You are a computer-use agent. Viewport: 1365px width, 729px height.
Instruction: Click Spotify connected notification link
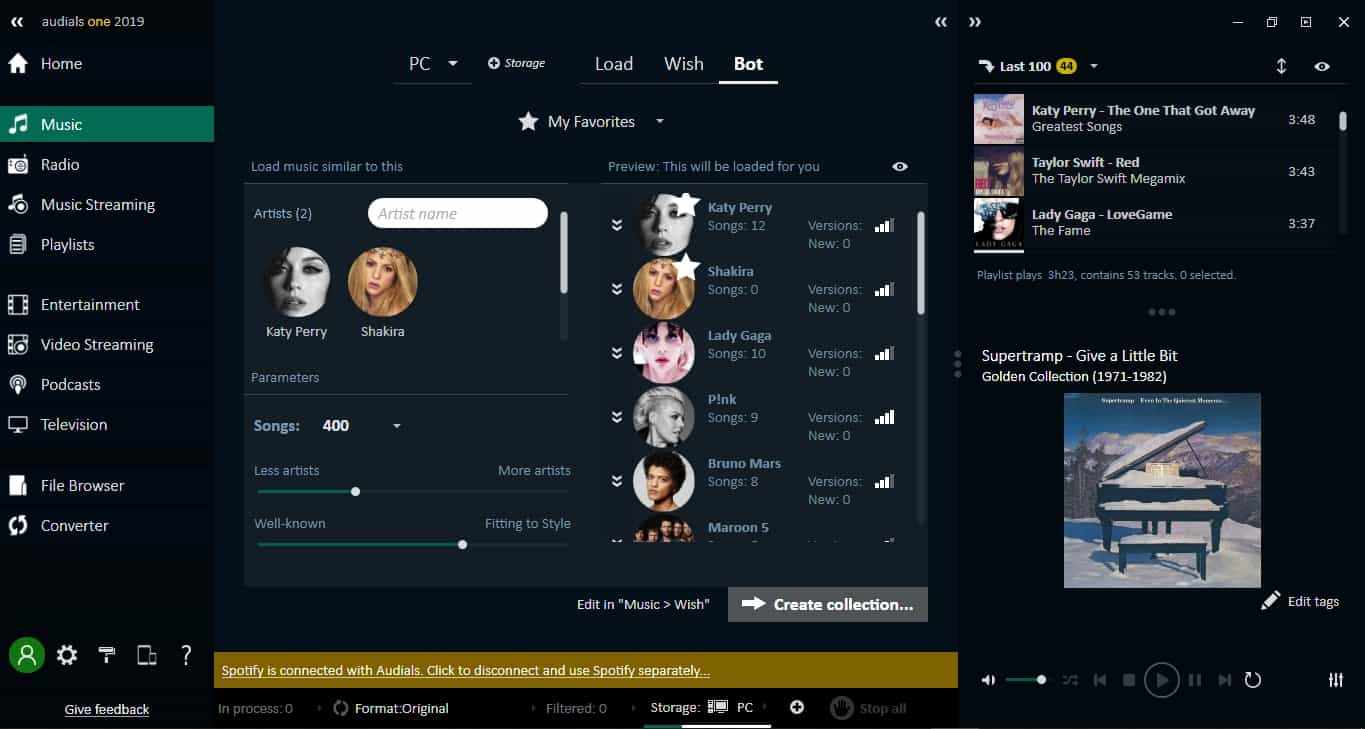466,671
